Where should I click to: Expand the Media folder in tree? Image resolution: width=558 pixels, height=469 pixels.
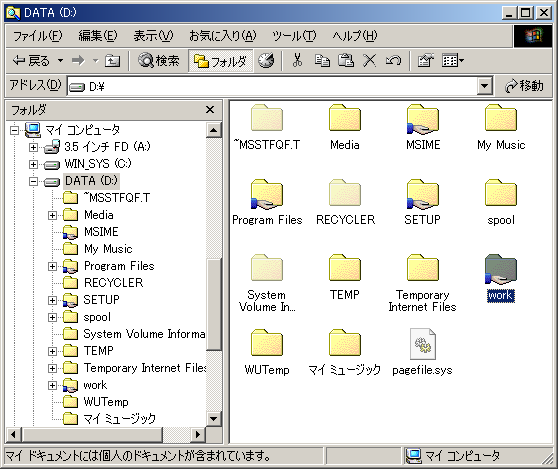[x=52, y=215]
